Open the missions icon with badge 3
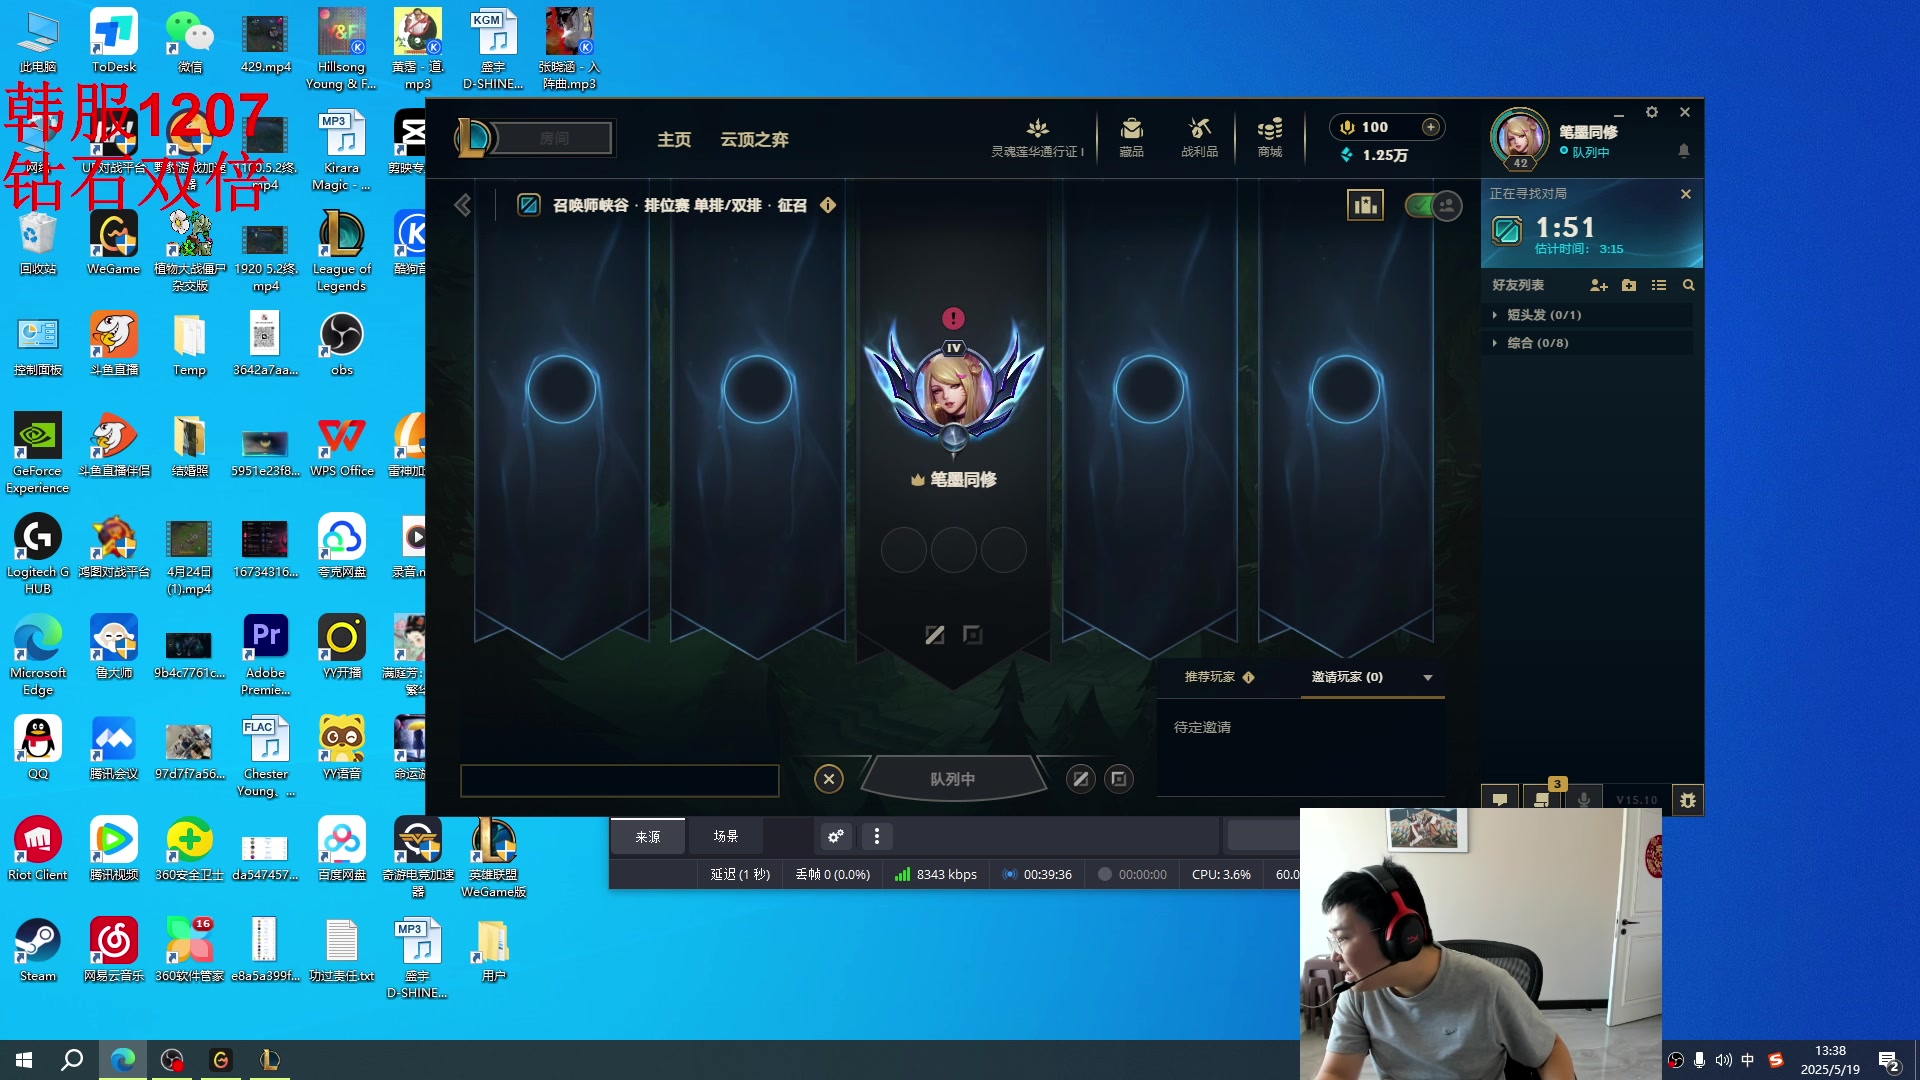Image resolution: width=1920 pixels, height=1080 pixels. click(1543, 799)
